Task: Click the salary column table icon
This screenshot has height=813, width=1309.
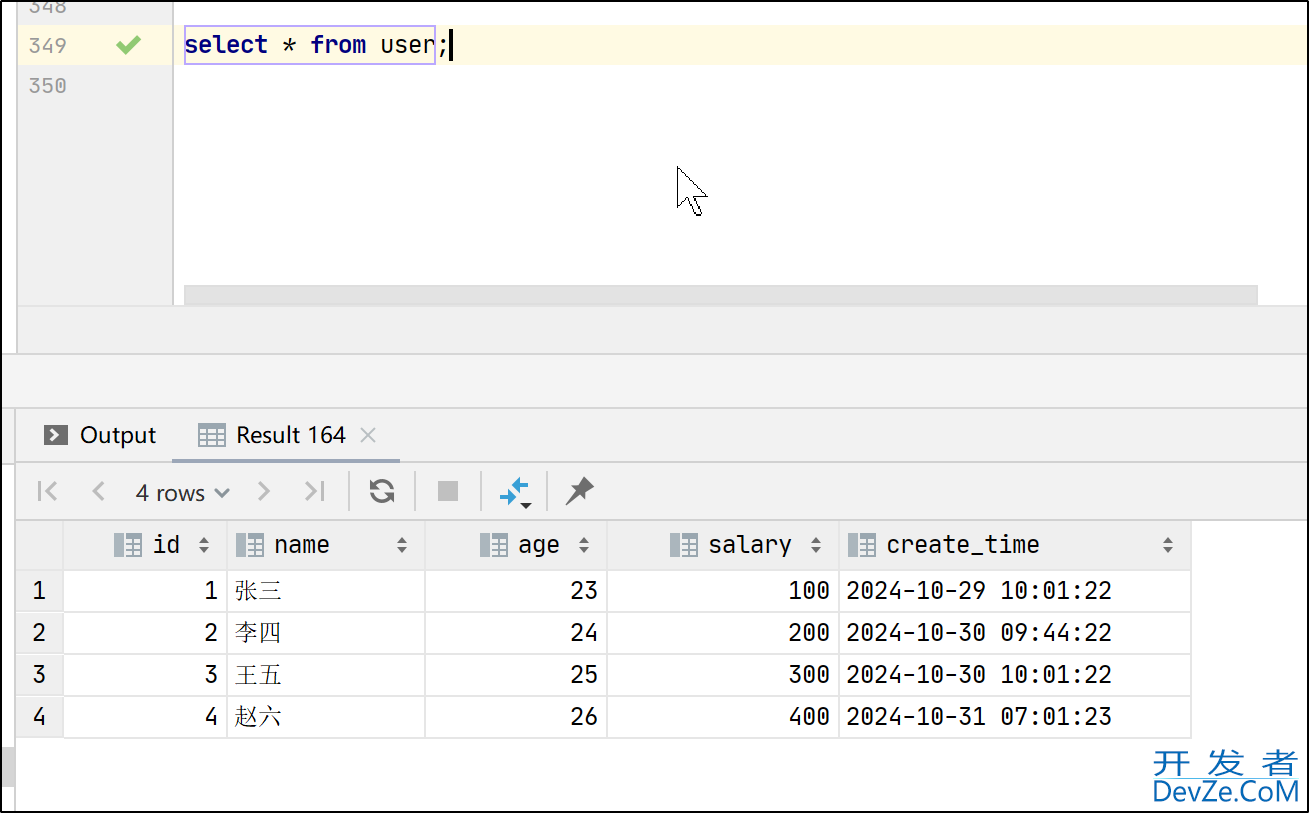Action: [684, 545]
